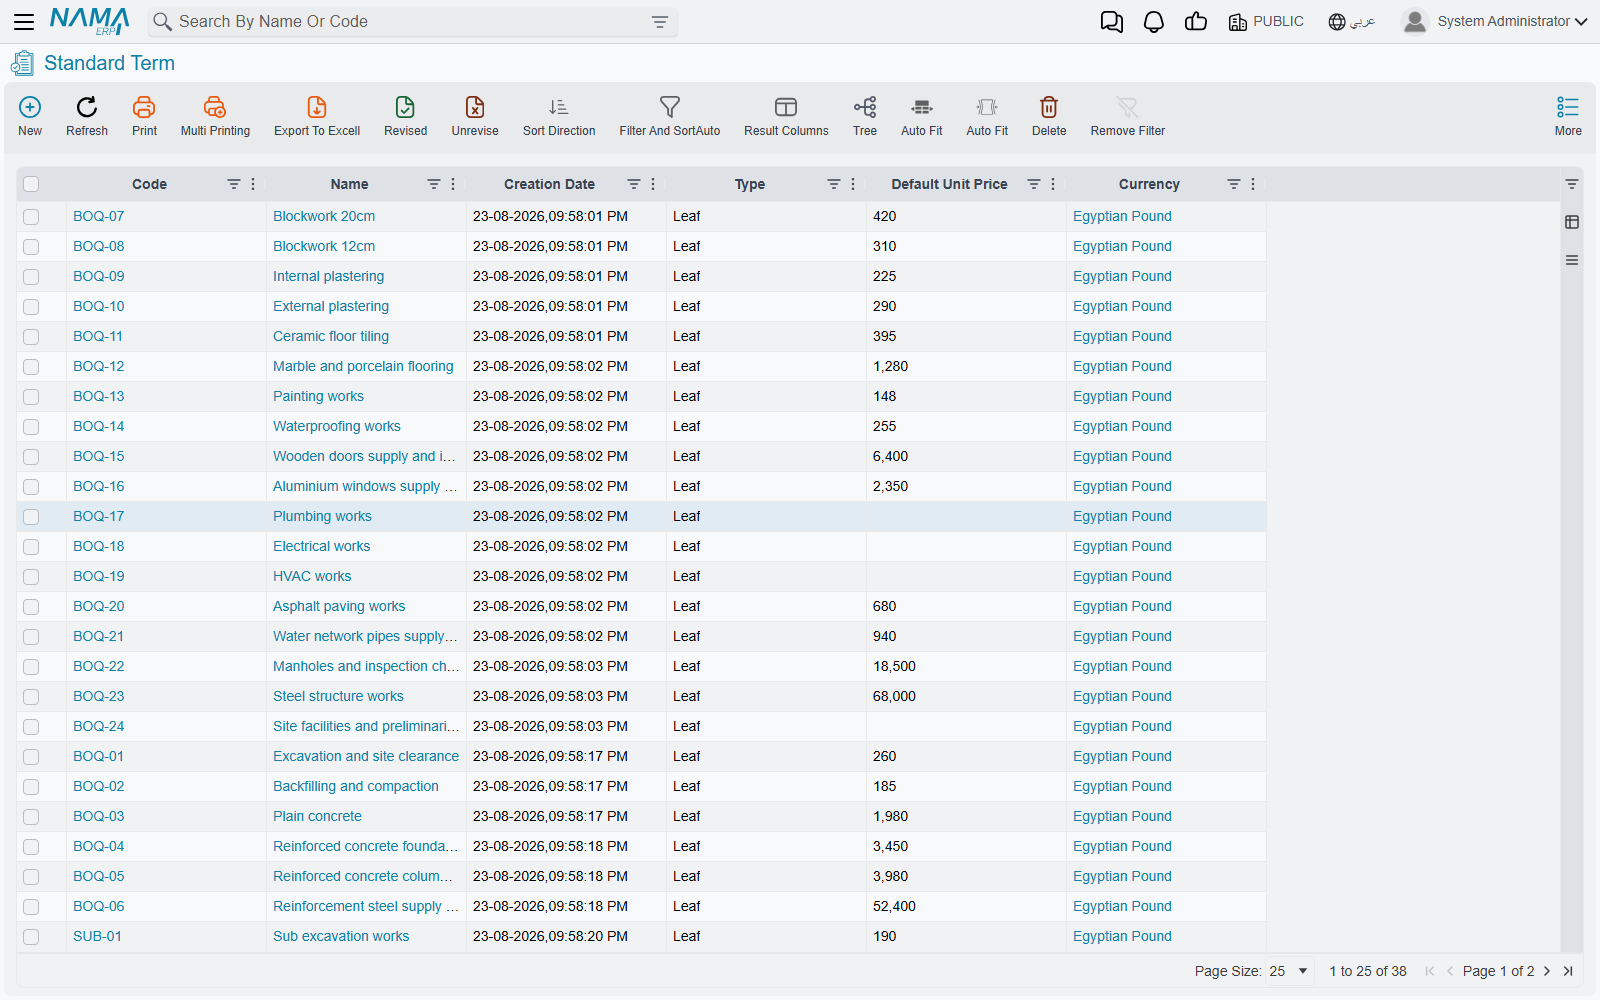Open Currency column options menu

(x=1253, y=184)
